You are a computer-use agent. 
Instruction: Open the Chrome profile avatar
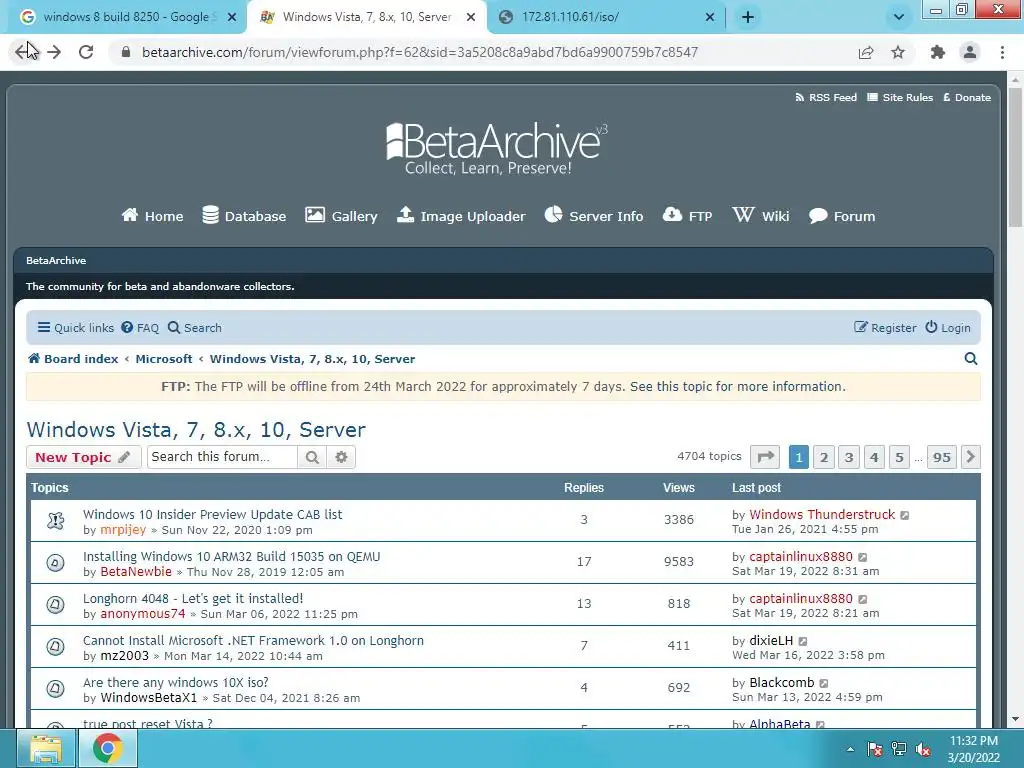[970, 52]
